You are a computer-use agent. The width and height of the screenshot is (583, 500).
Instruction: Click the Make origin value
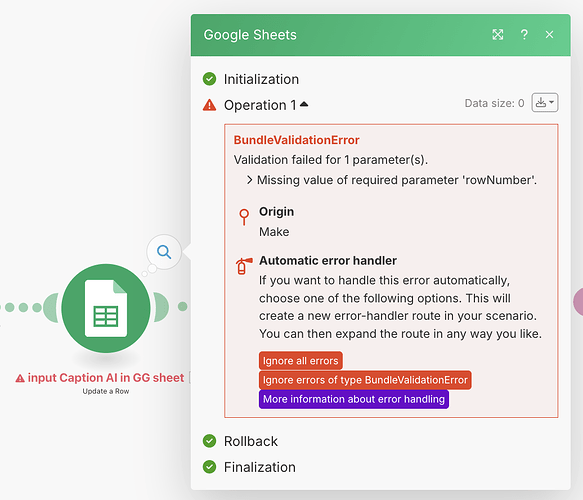click(274, 232)
